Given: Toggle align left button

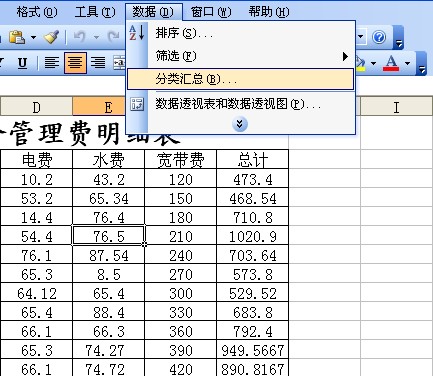Looking at the screenshot, I should [x=52, y=62].
